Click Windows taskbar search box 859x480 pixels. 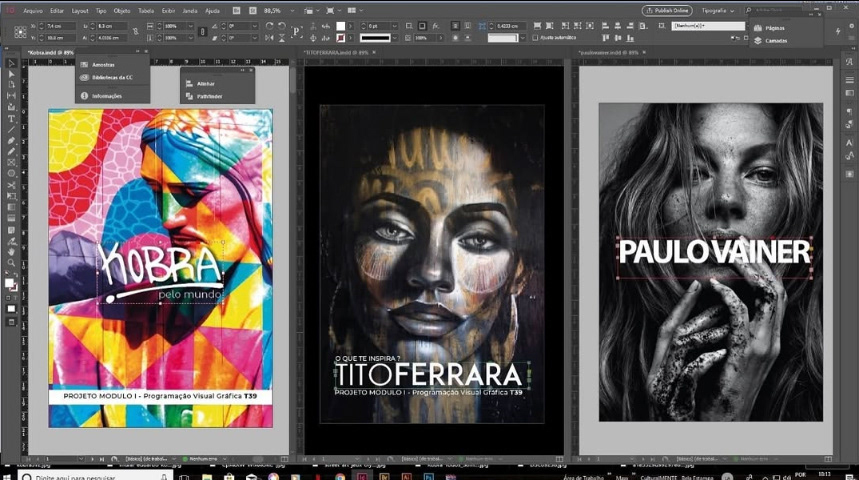[95, 476]
